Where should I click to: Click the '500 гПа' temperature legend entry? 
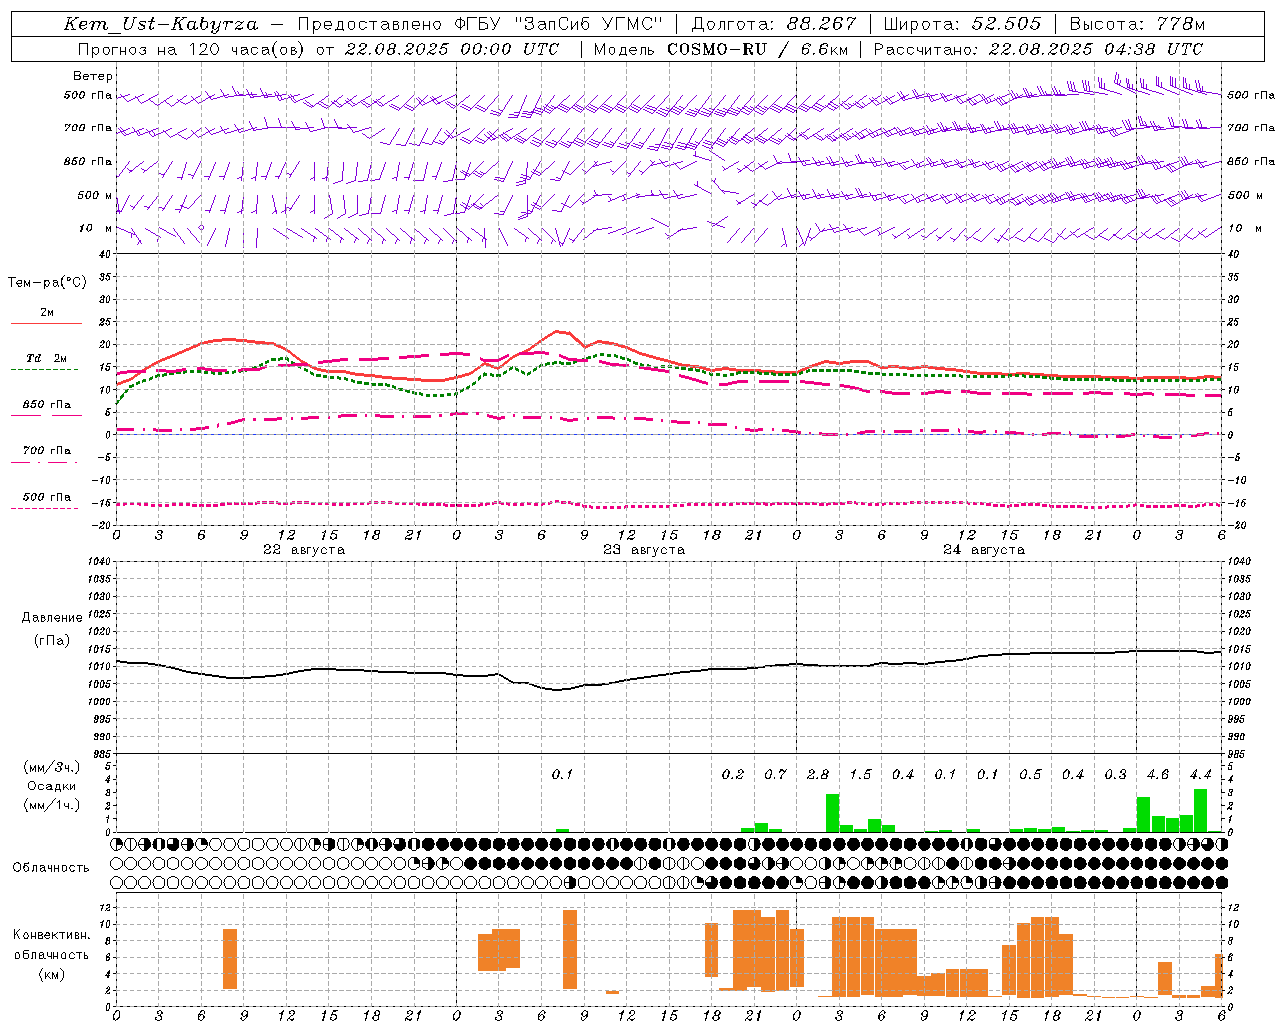[47, 497]
